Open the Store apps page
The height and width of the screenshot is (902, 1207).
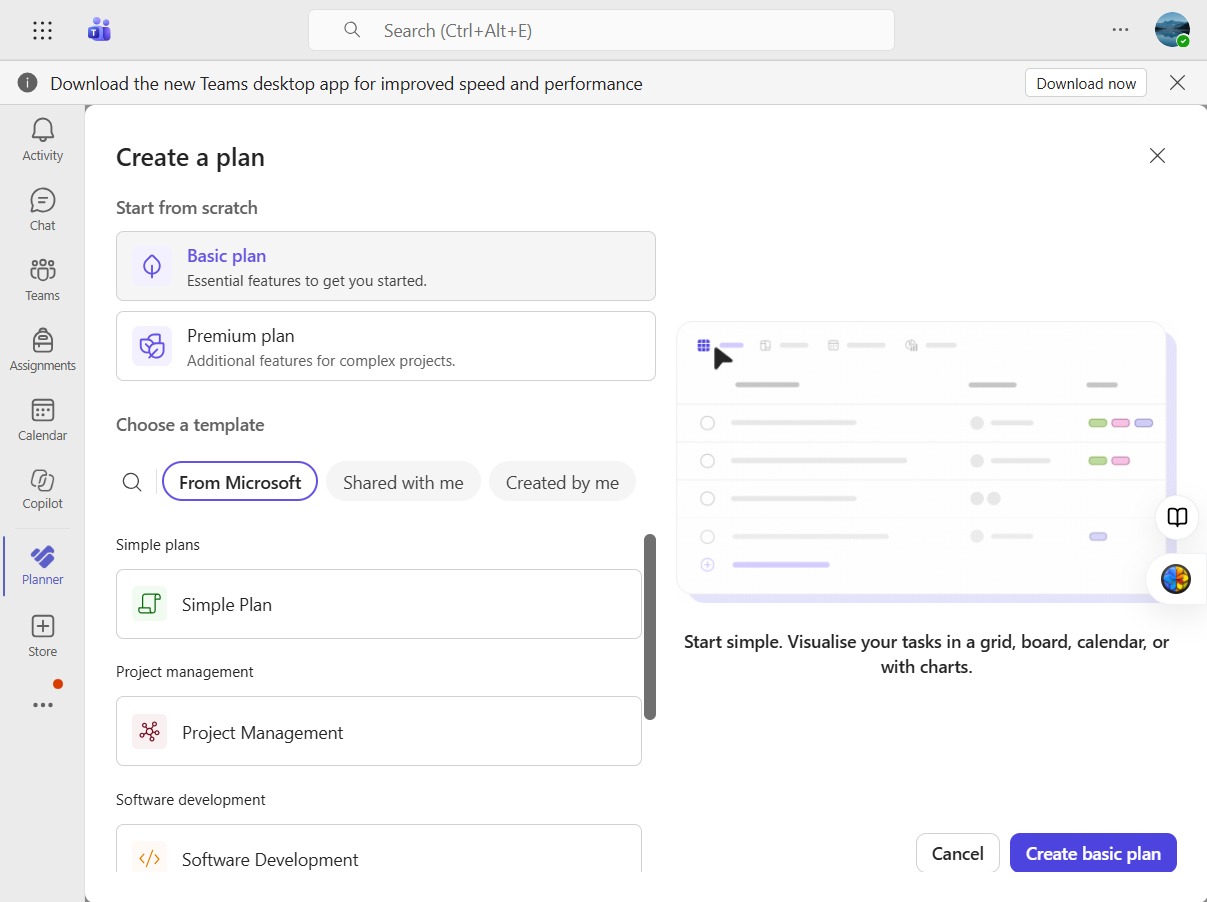(x=42, y=636)
